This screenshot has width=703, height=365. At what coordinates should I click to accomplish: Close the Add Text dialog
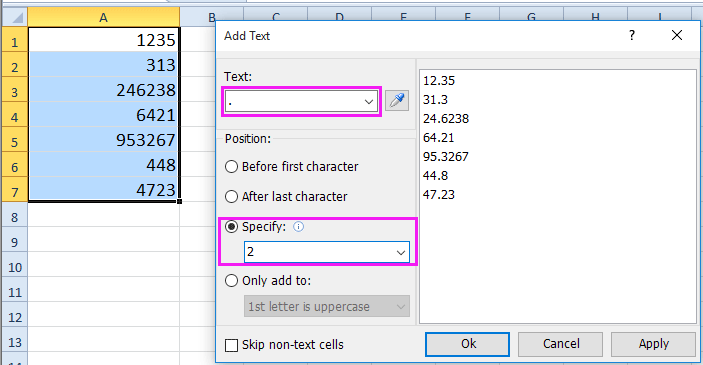[x=677, y=35]
